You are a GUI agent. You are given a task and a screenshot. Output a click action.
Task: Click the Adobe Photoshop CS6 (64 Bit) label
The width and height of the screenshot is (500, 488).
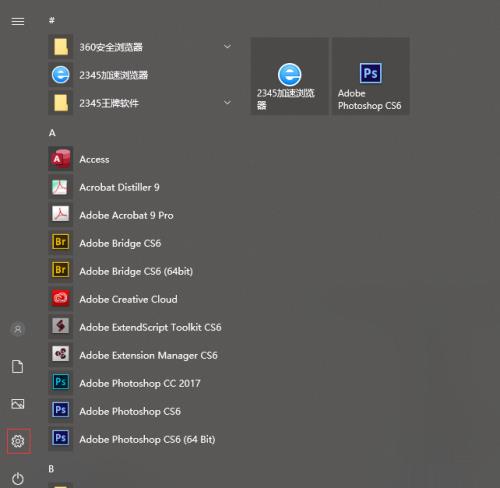[x=147, y=439]
